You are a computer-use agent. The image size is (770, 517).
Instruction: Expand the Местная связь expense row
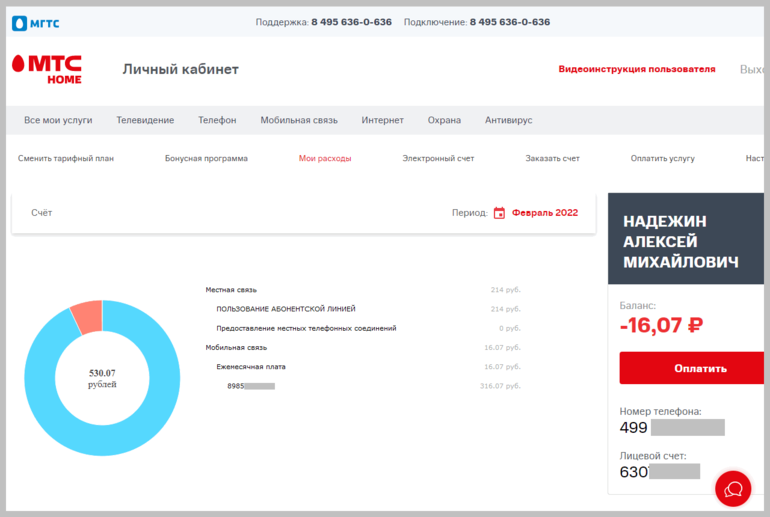pyautogui.click(x=363, y=290)
